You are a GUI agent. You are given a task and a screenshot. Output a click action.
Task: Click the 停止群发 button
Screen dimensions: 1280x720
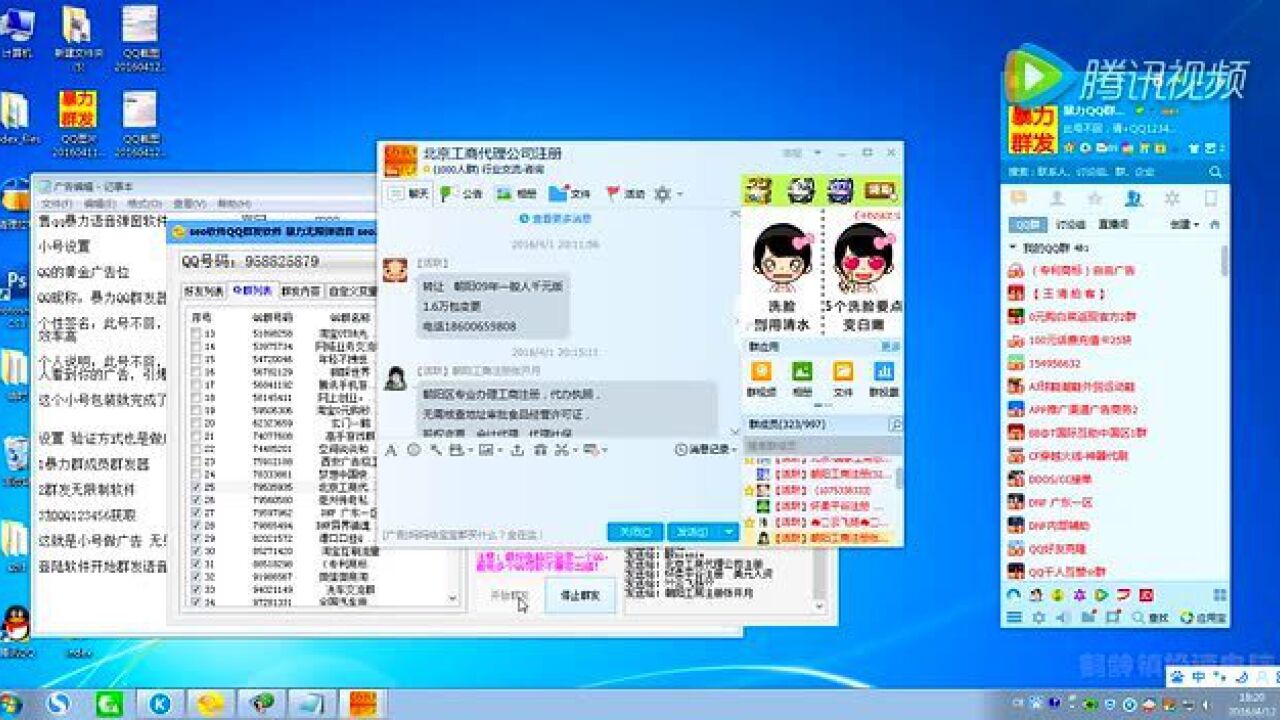pyautogui.click(x=580, y=596)
